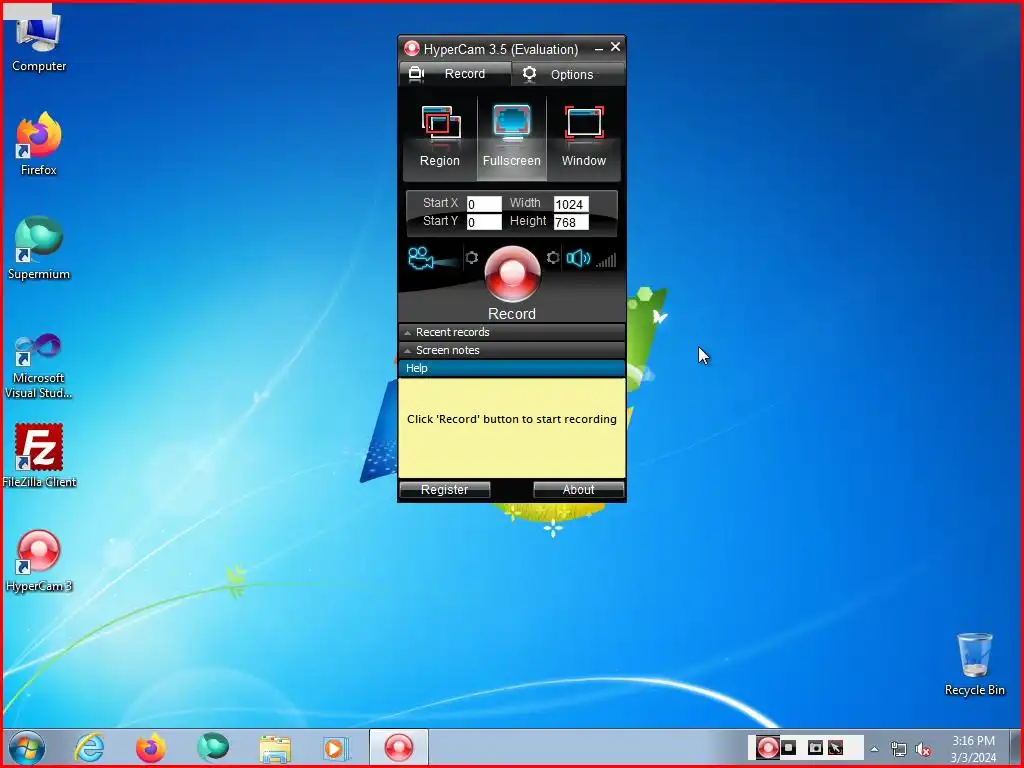The width and height of the screenshot is (1024, 768).
Task: Open the HyperCam 3 desktop shortcut
Action: [x=39, y=562]
